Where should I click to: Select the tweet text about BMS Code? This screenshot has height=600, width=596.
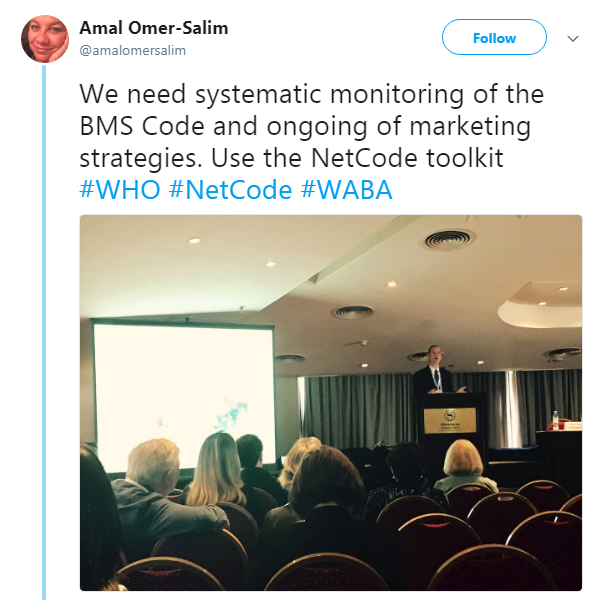coord(311,126)
